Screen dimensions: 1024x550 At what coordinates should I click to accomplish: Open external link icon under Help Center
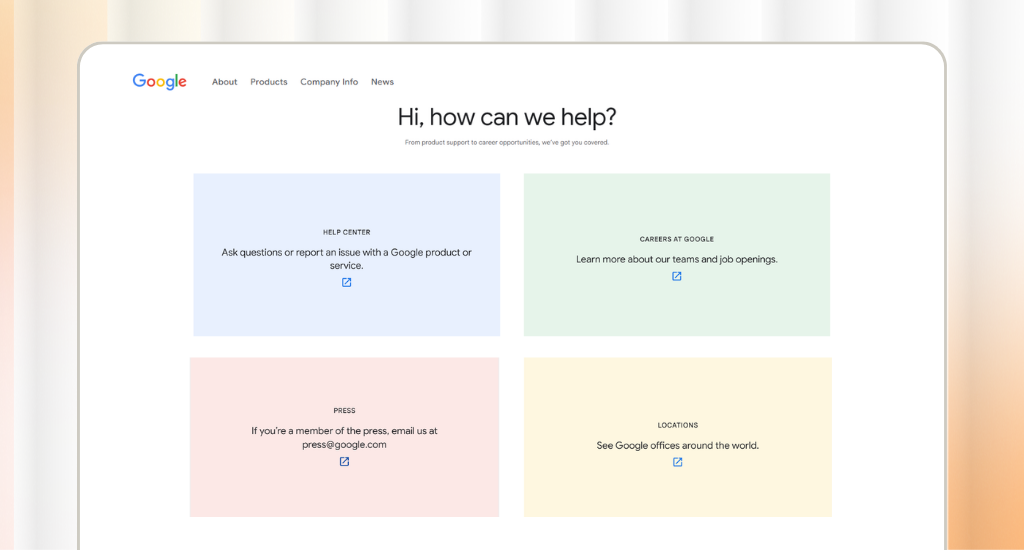point(347,282)
